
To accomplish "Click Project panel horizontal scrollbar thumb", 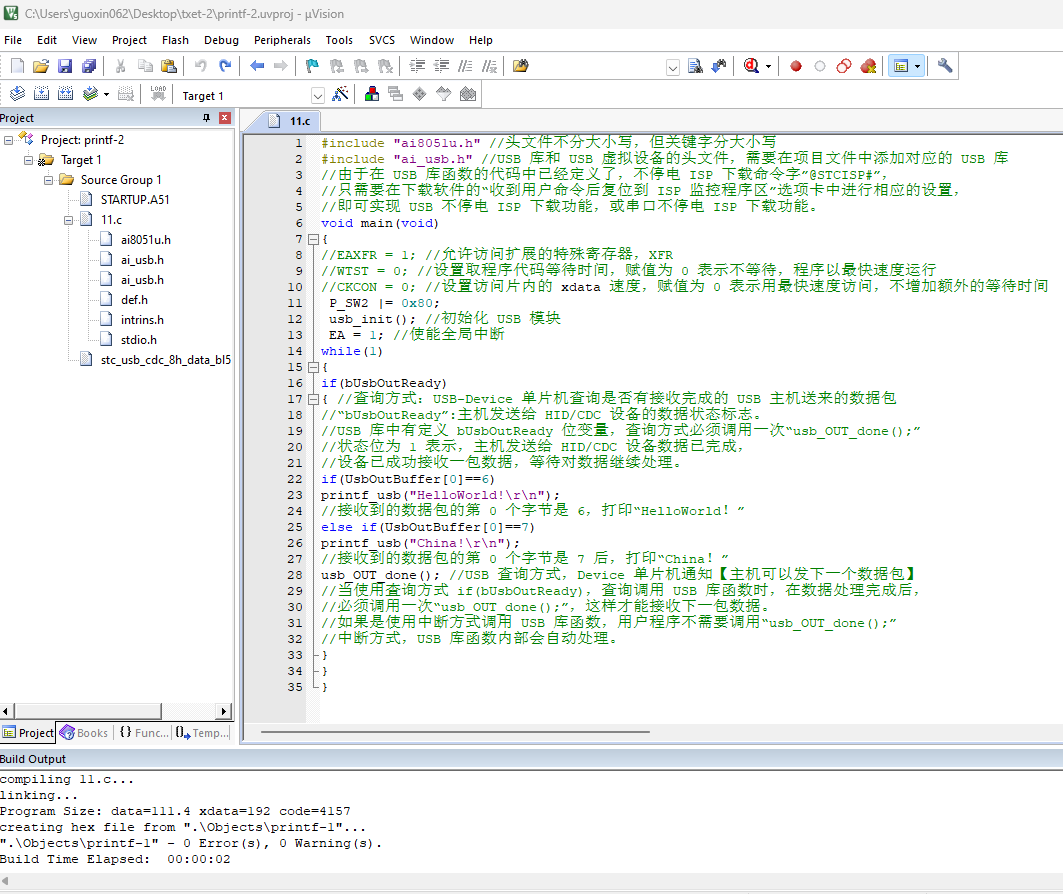I will point(87,711).
